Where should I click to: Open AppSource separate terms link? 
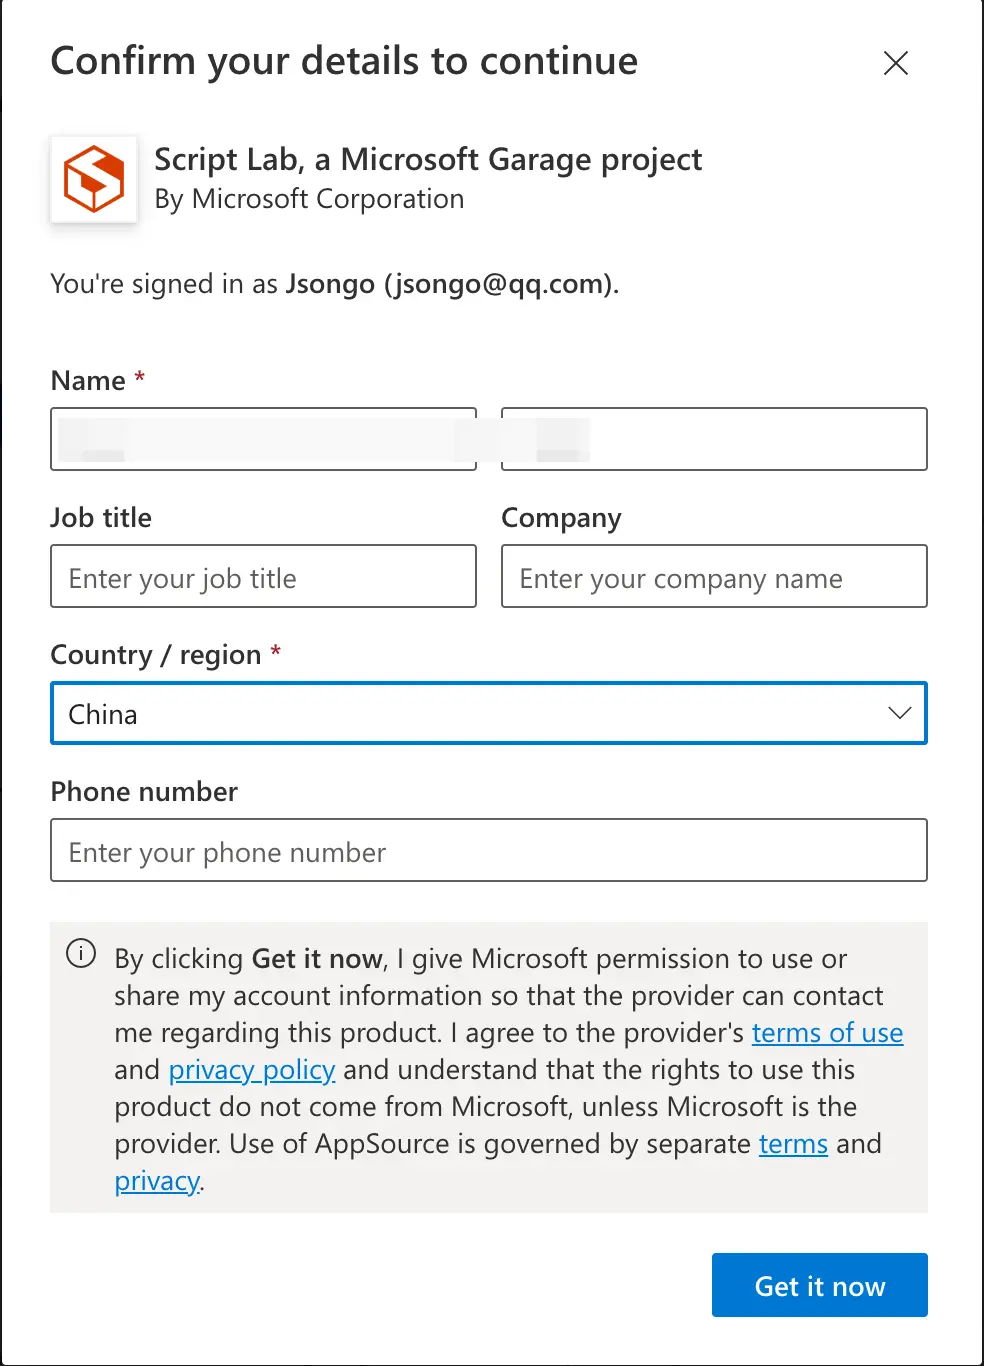(x=793, y=1144)
